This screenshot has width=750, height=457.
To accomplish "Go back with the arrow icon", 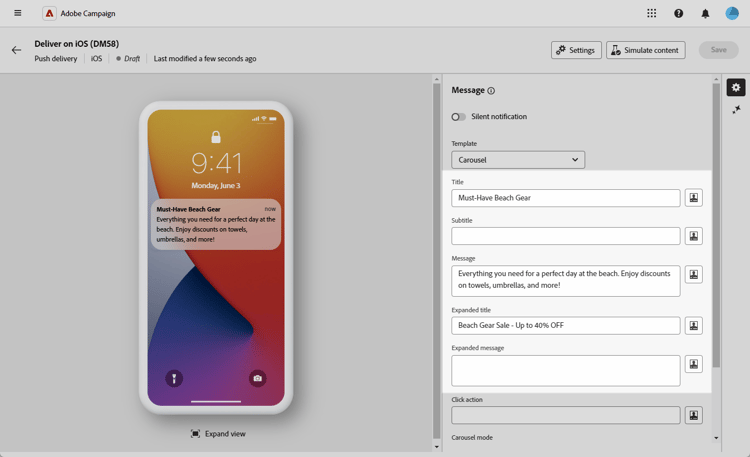I will [16, 50].
